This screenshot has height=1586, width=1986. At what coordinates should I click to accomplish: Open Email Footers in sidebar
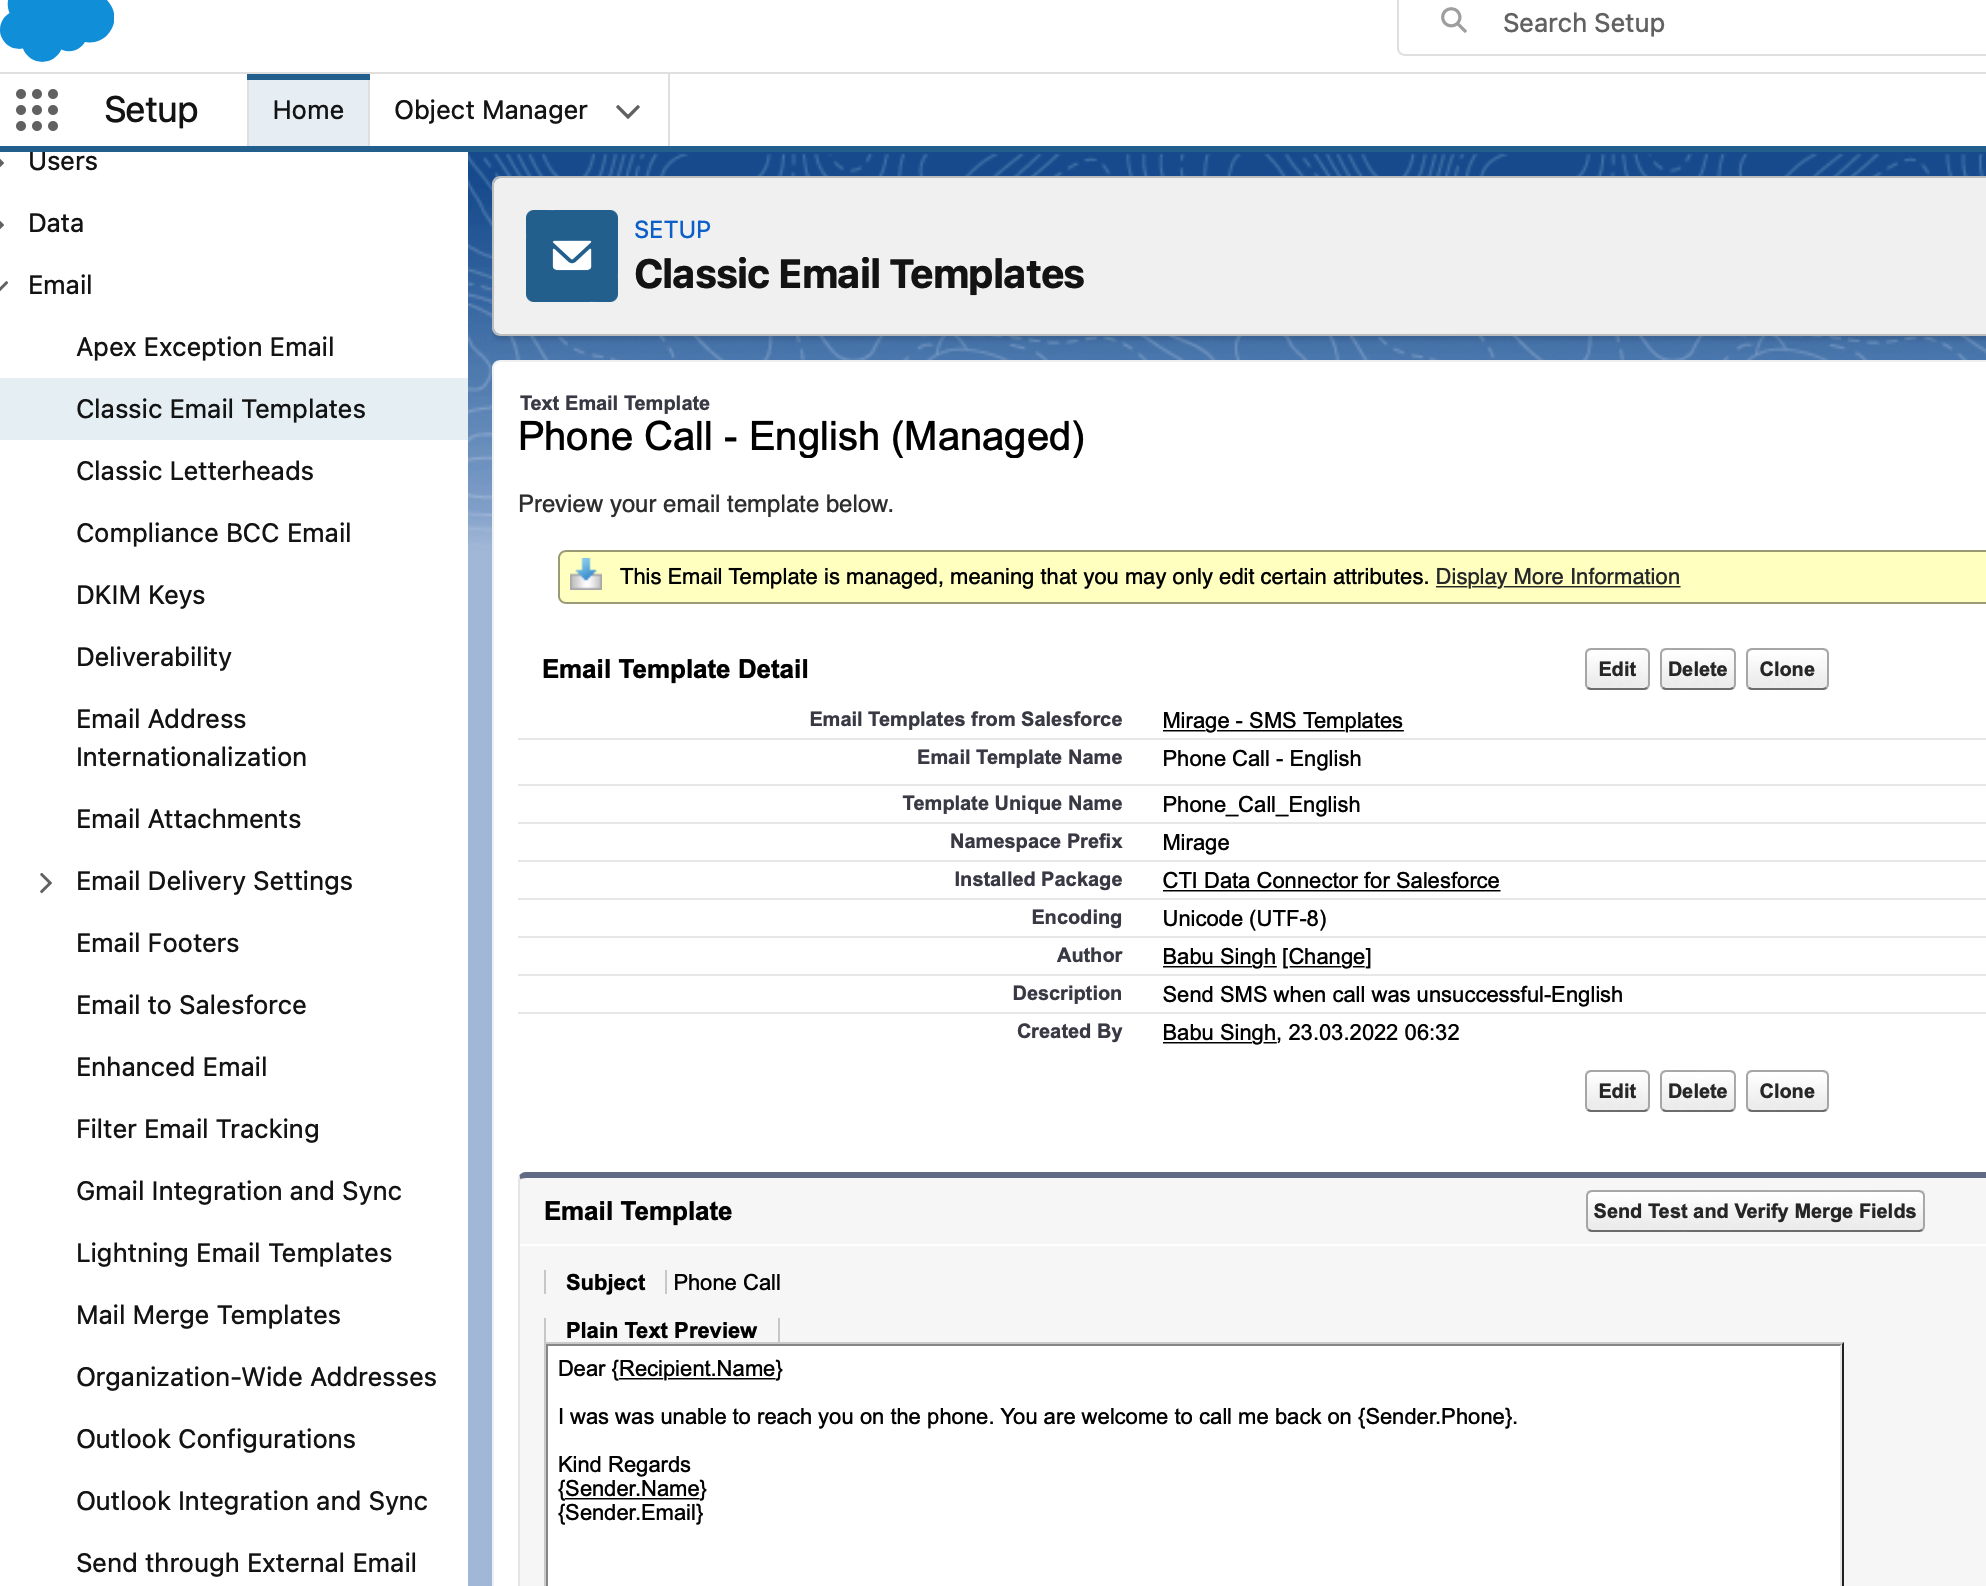158,943
